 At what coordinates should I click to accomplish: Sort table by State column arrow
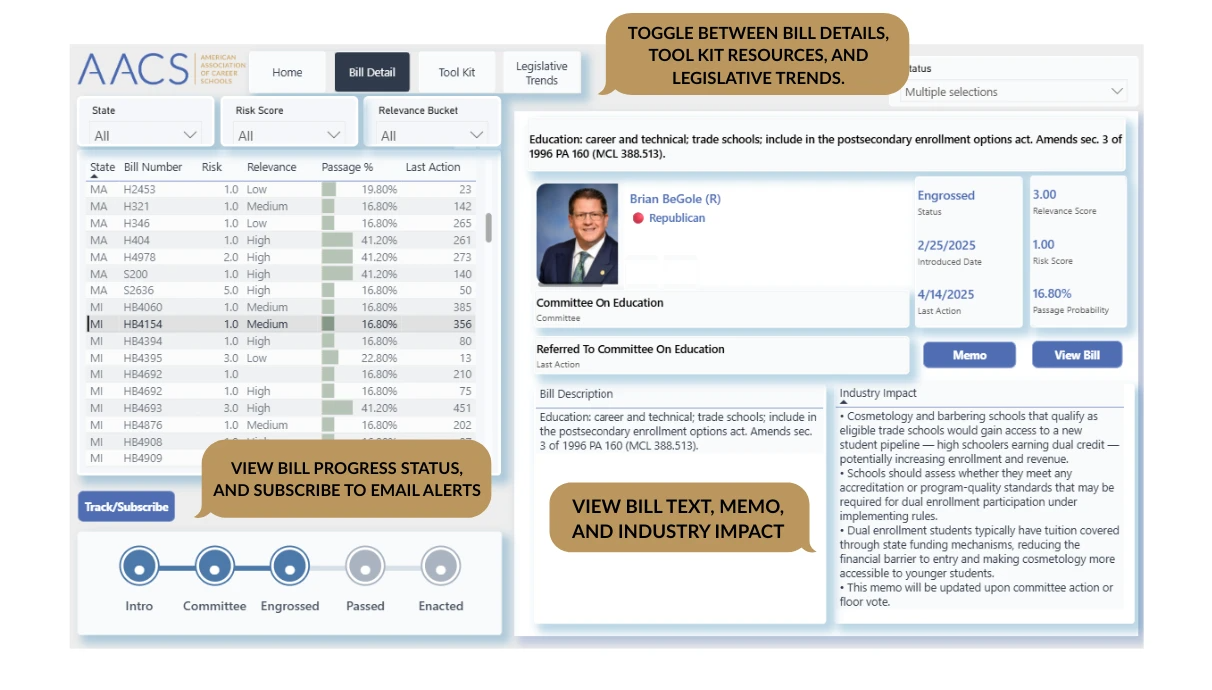94,177
